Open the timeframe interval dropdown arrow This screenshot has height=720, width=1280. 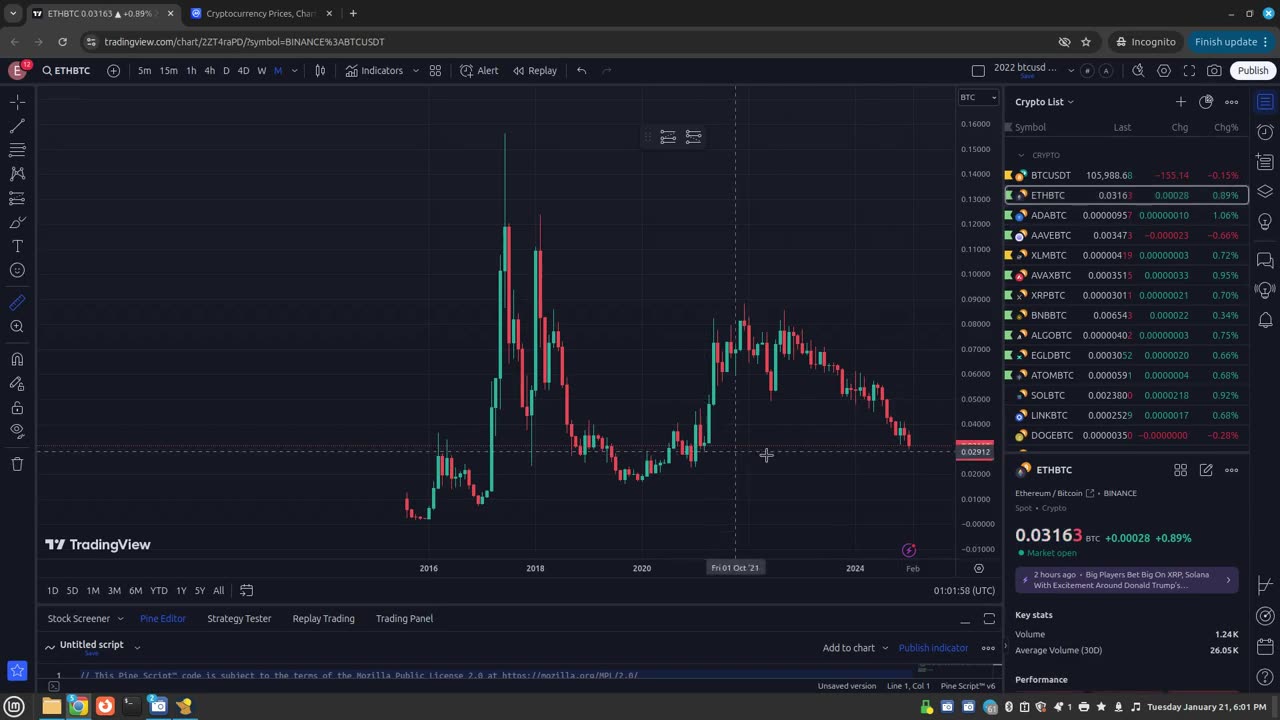pos(294,71)
